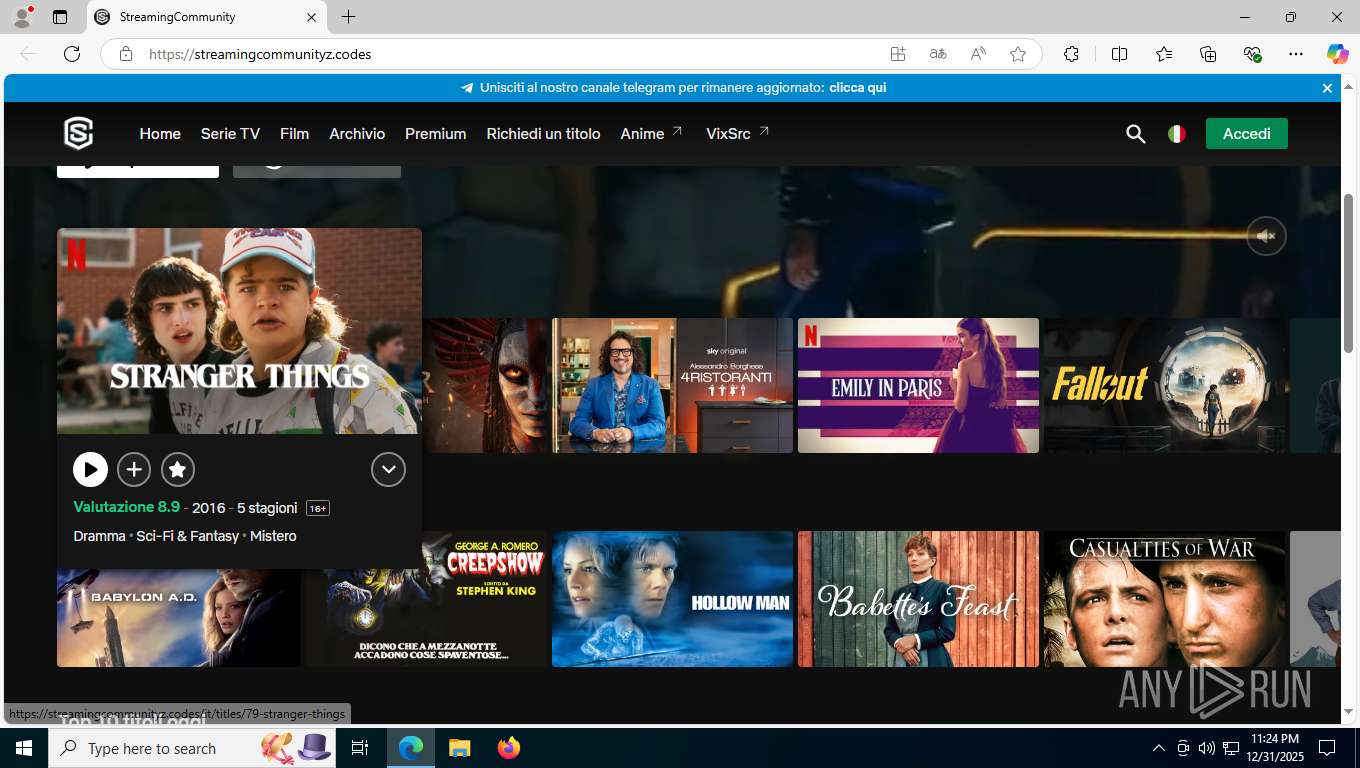This screenshot has height=768, width=1360.
Task: Add page to favorites star
Action: tap(1018, 54)
